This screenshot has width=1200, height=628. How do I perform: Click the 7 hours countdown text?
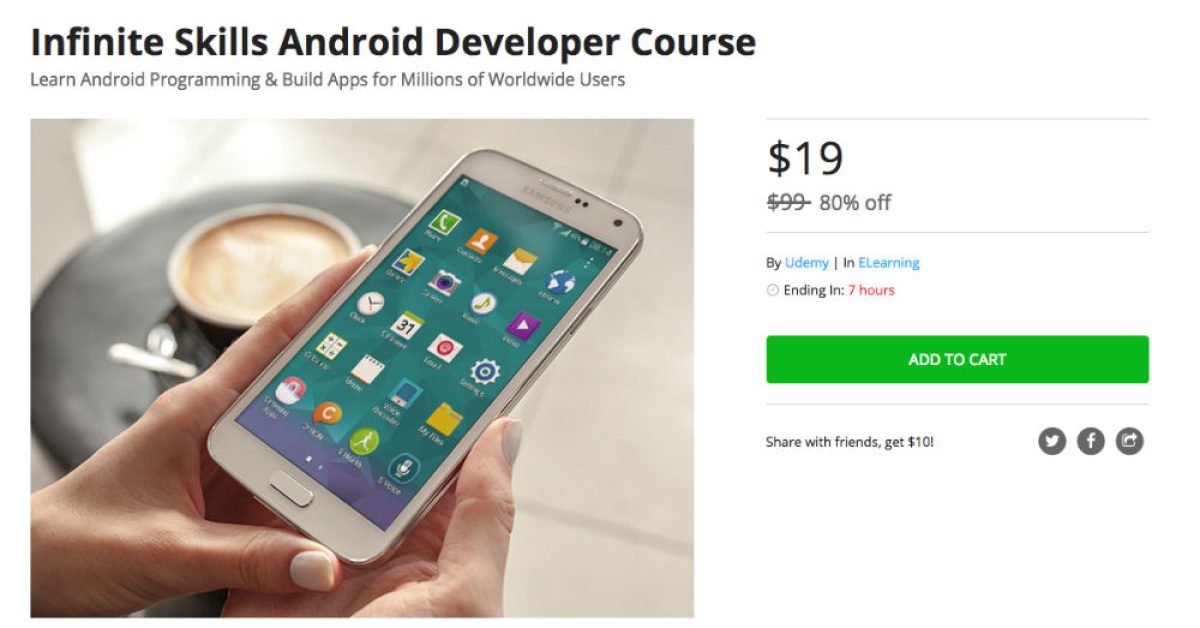tap(871, 291)
